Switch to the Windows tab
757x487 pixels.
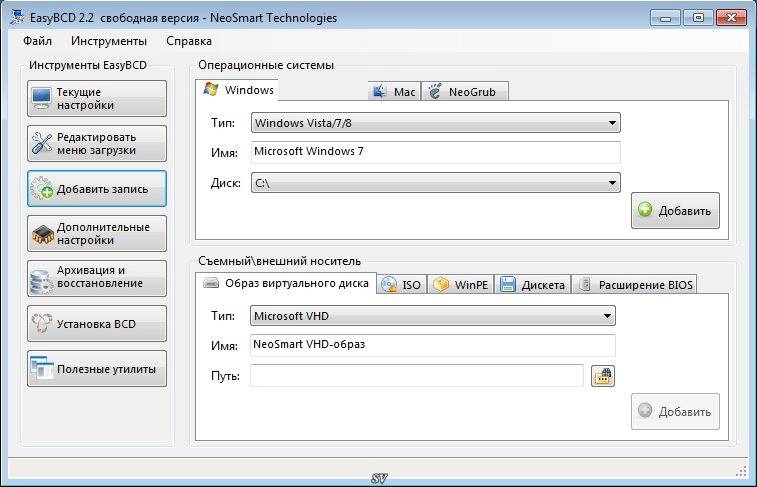click(x=237, y=90)
